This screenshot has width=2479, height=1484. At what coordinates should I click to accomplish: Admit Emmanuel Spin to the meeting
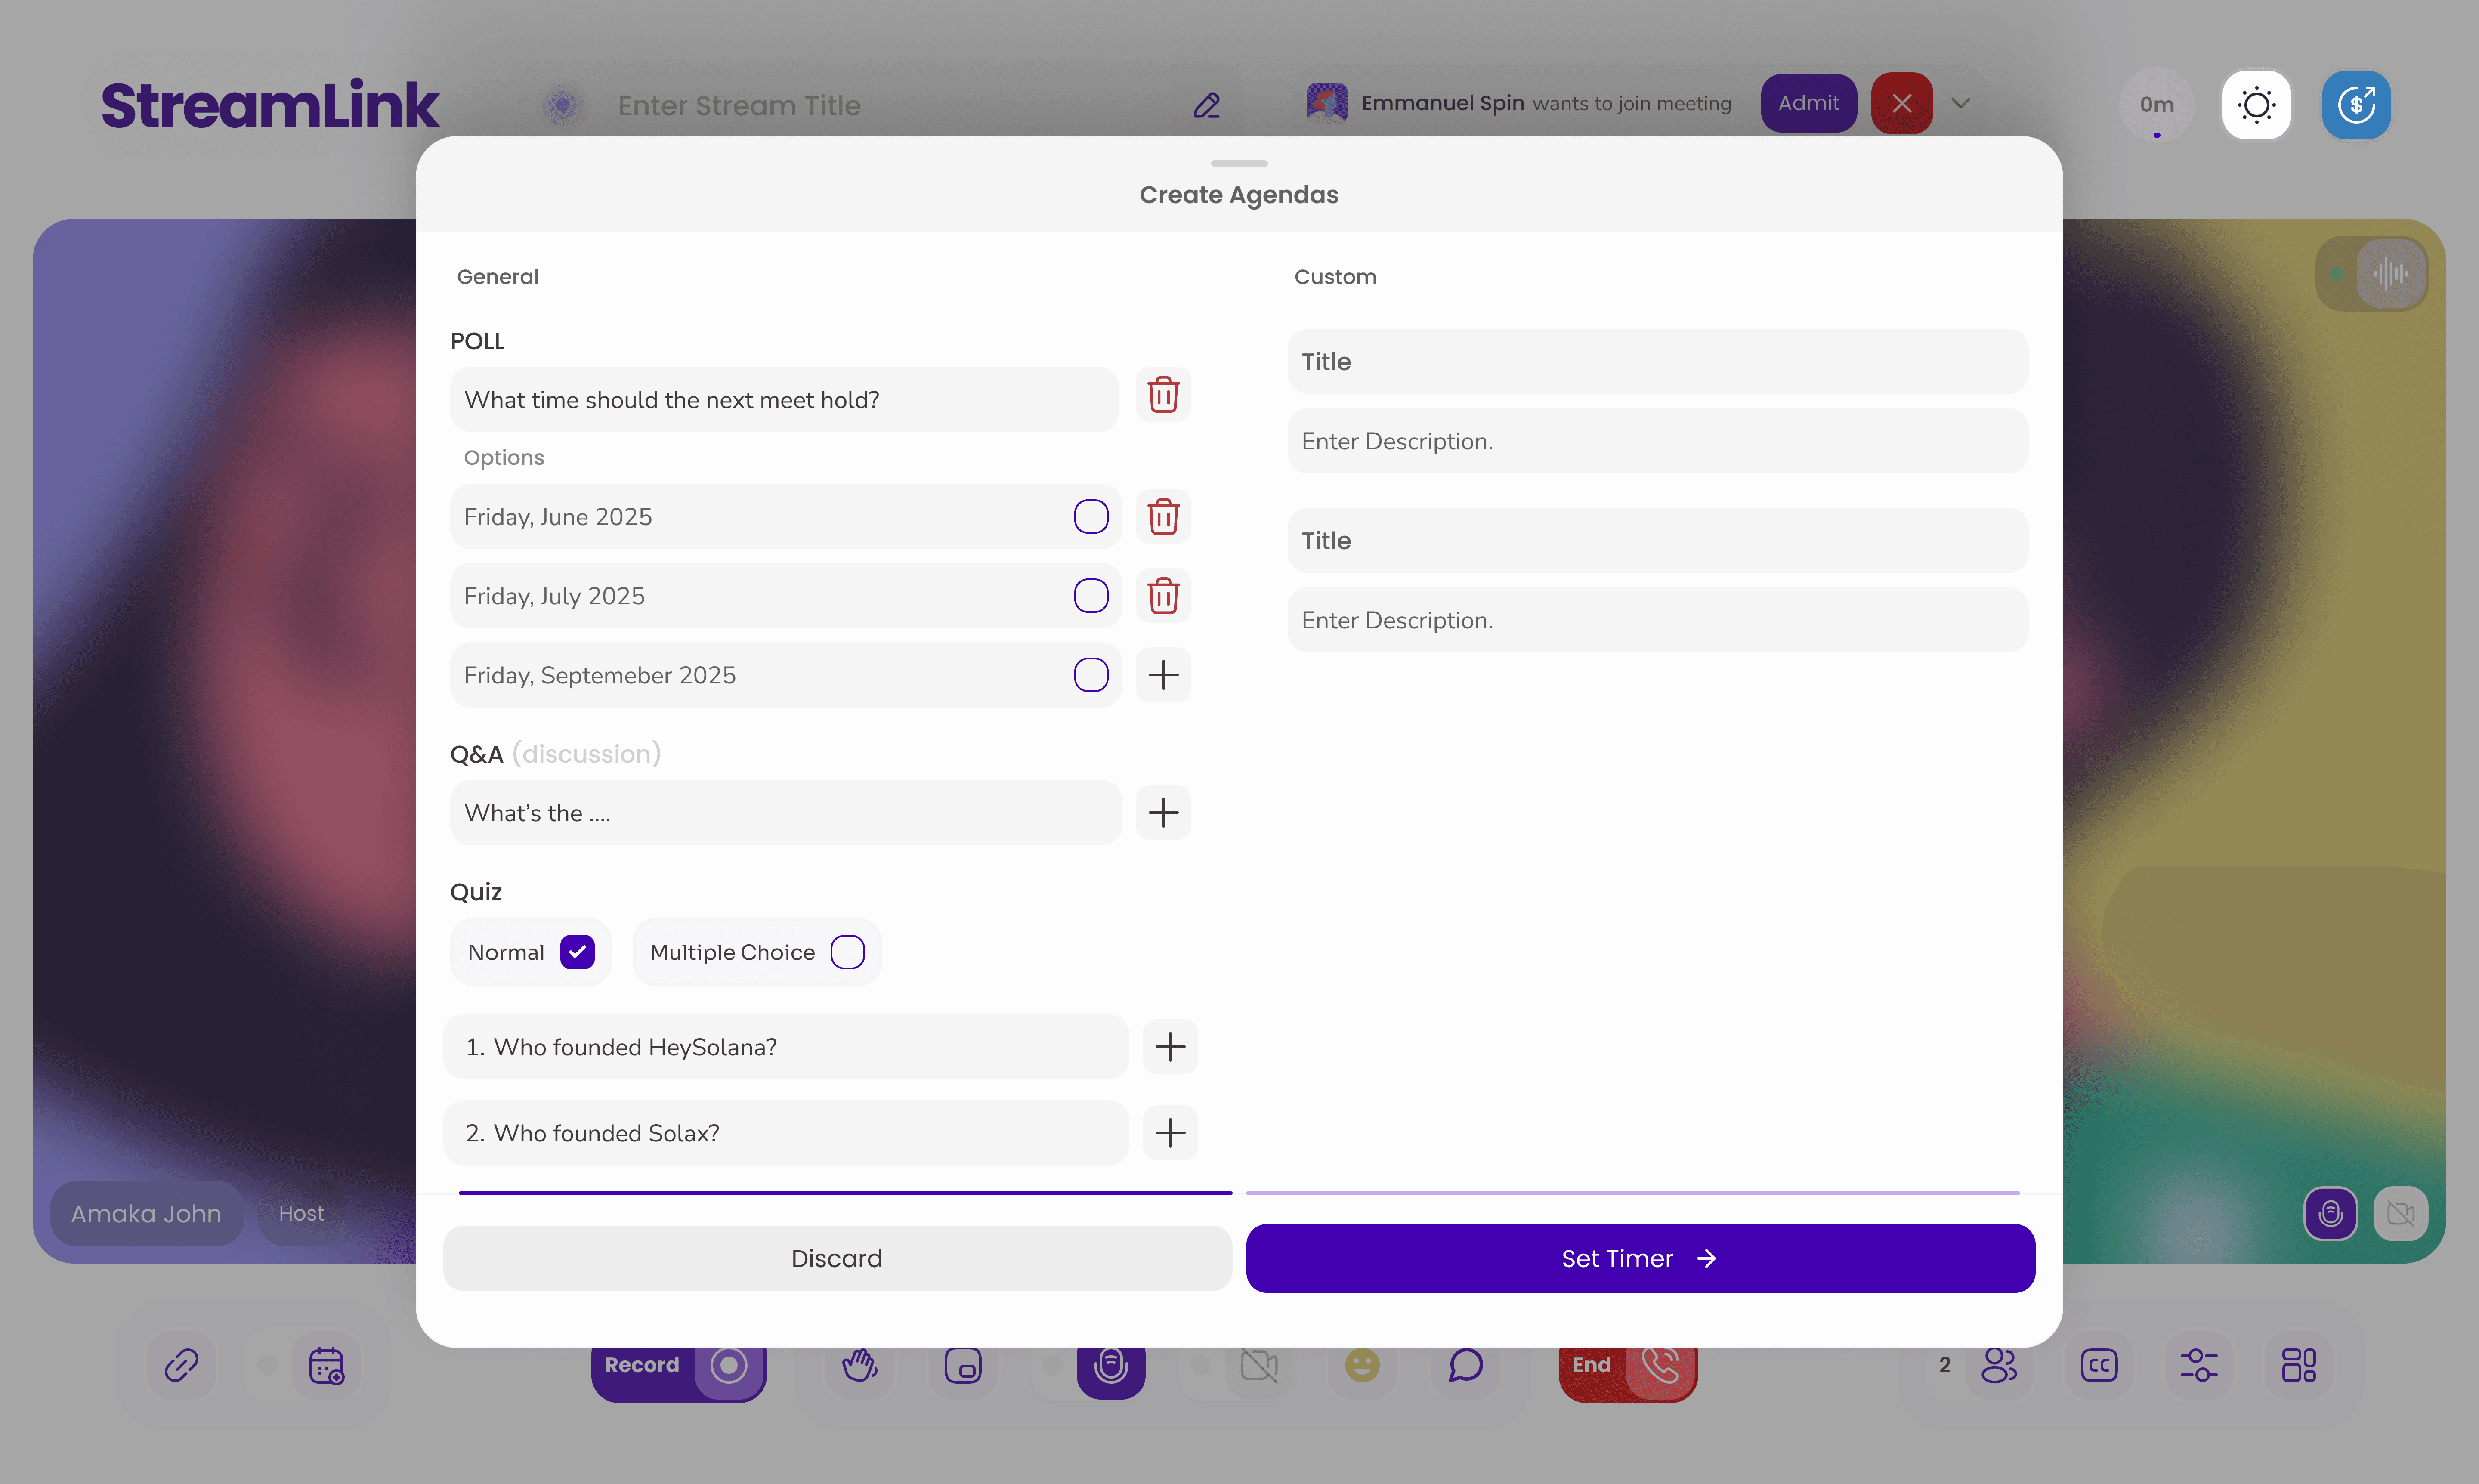[x=1808, y=103]
